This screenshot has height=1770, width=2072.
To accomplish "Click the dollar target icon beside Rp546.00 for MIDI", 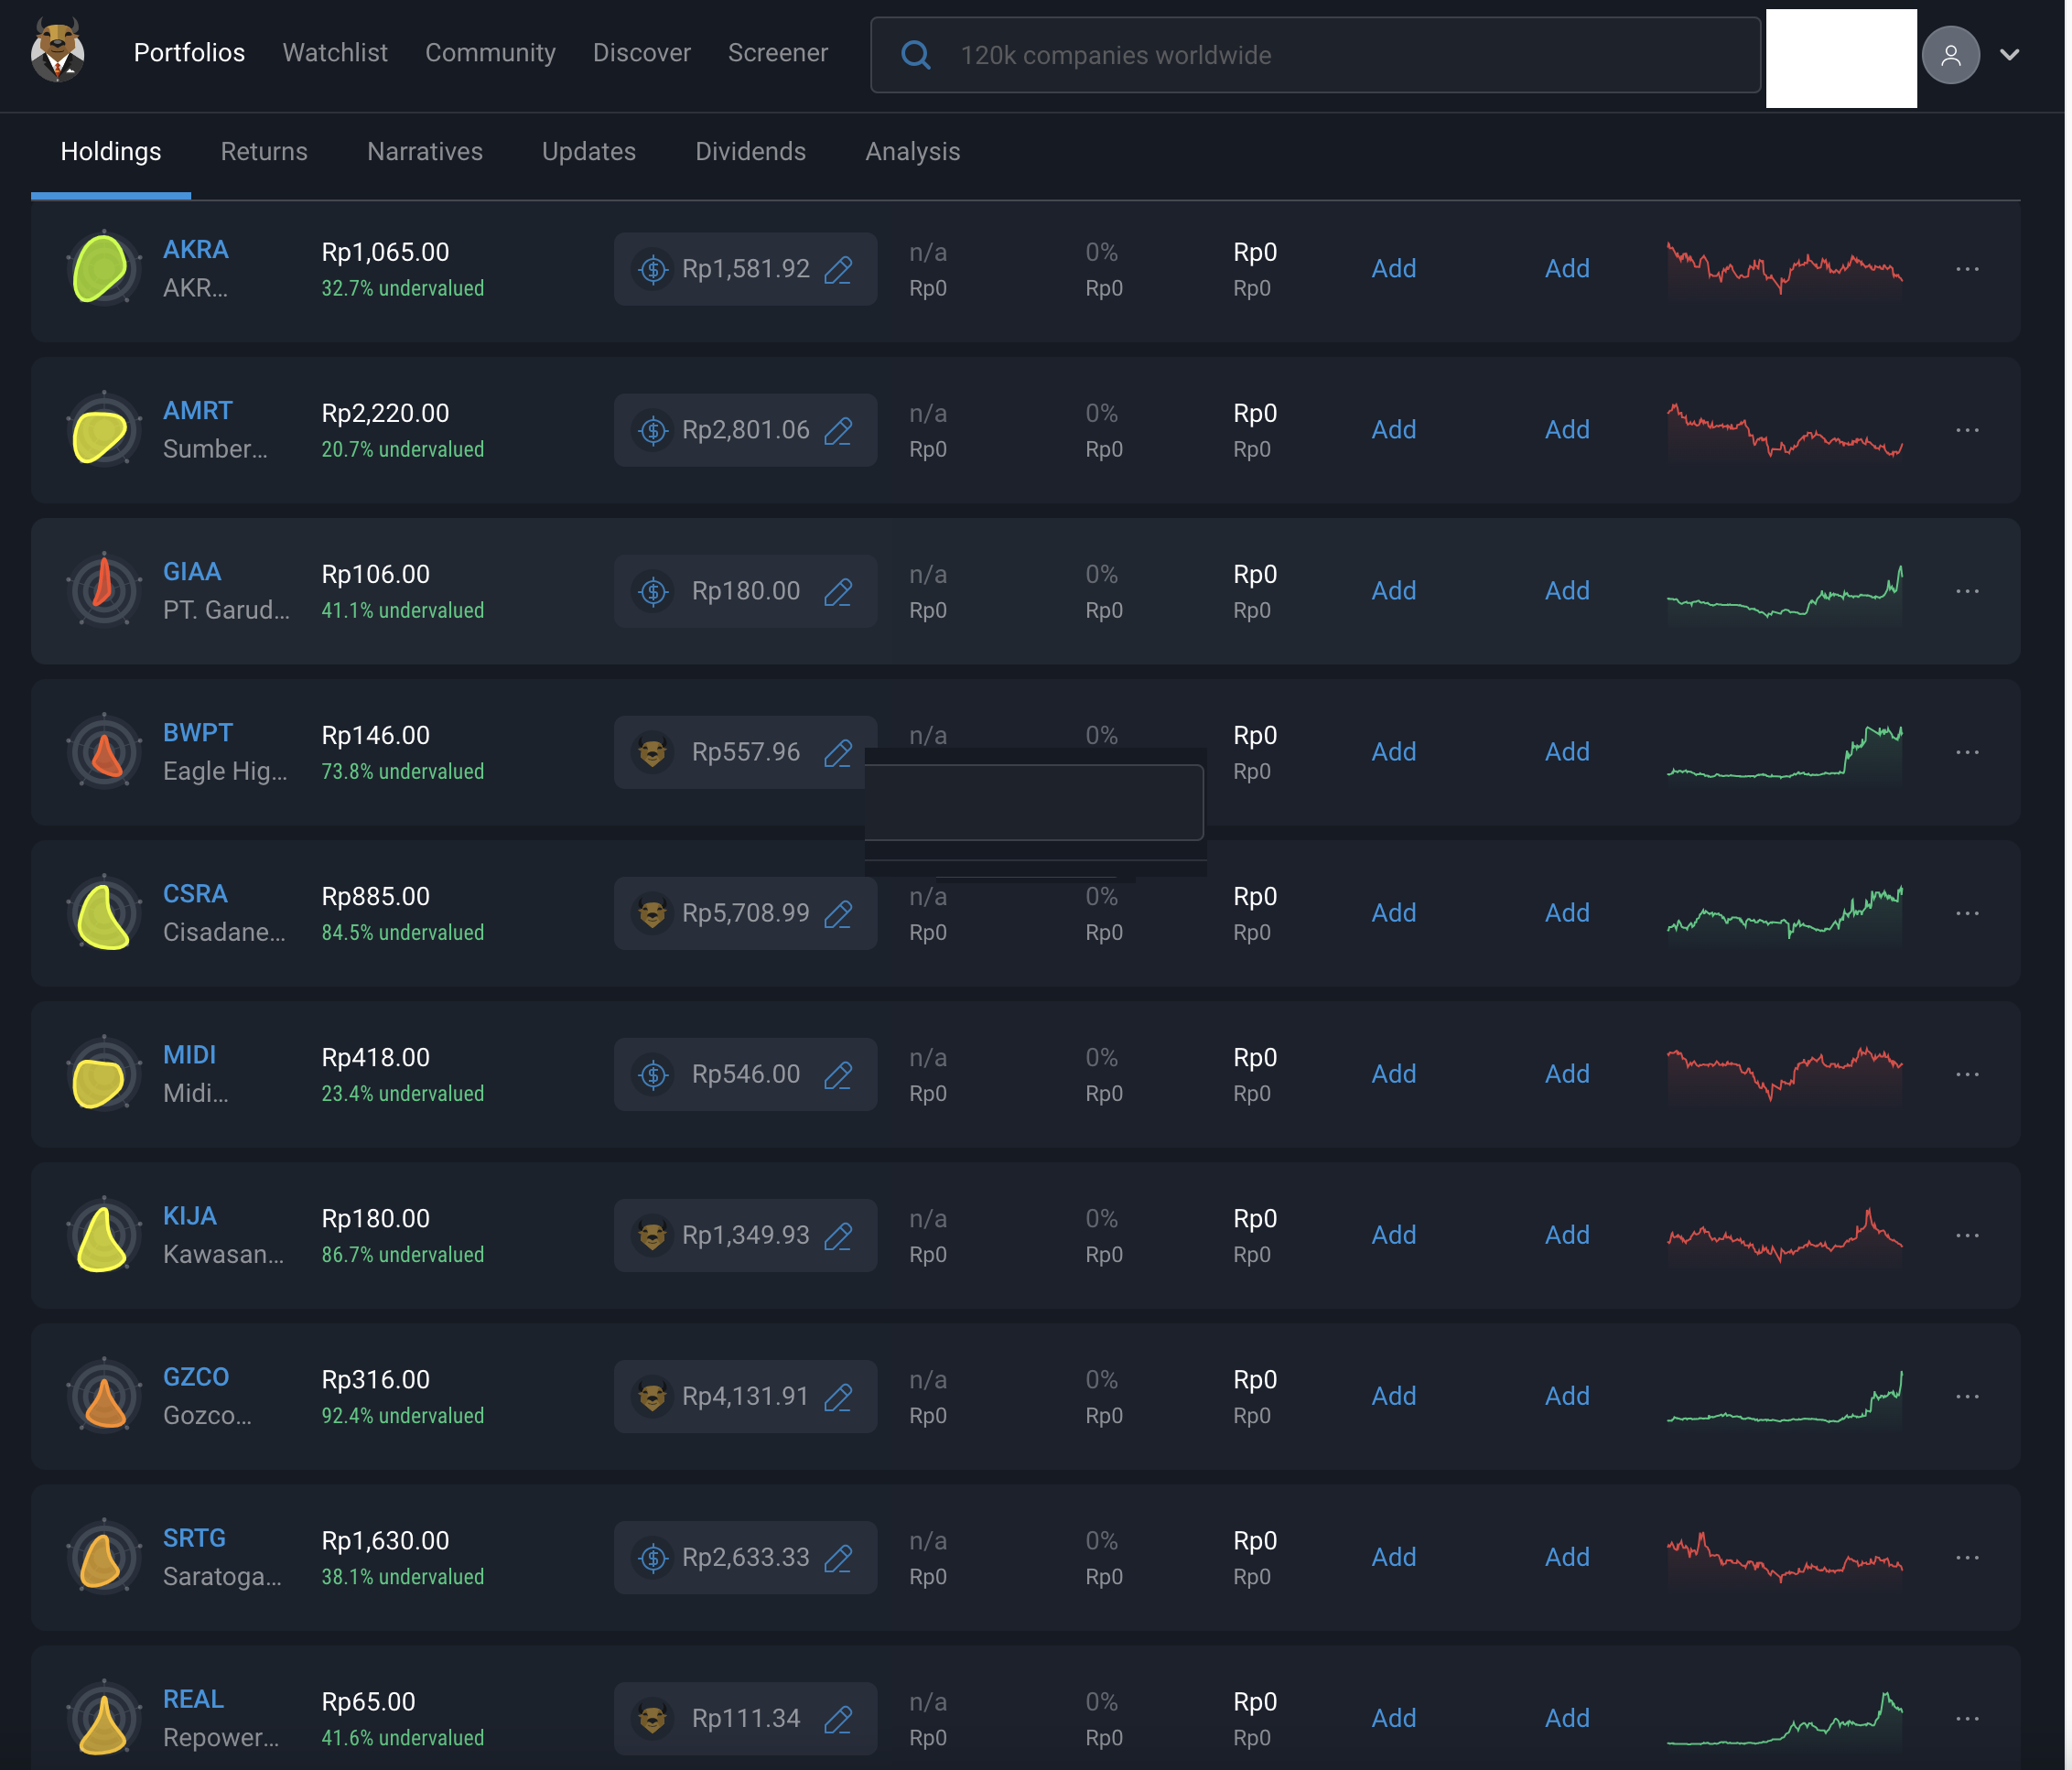I will click(x=653, y=1074).
